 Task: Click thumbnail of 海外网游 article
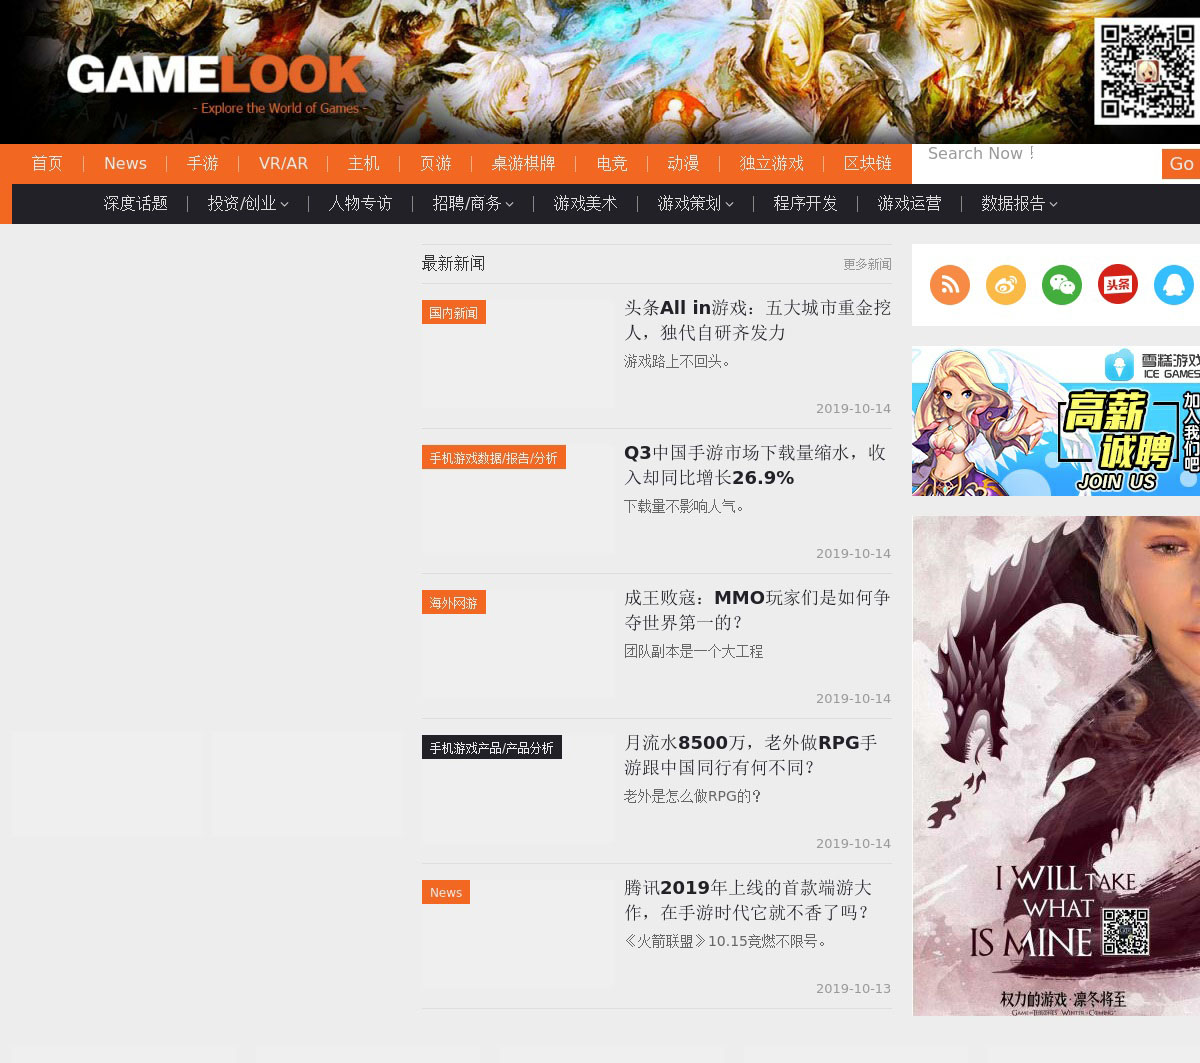click(x=518, y=643)
